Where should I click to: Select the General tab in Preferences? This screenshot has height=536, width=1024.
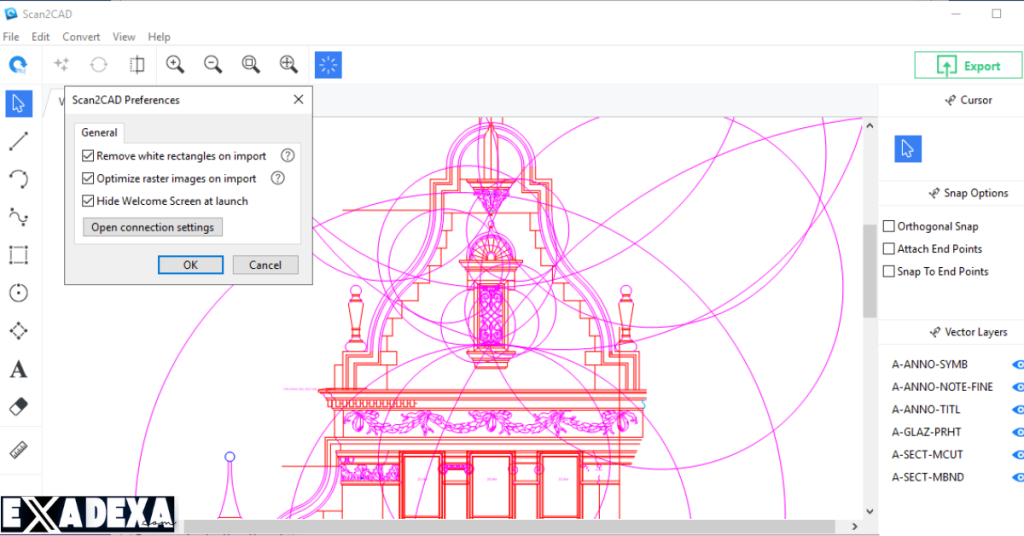point(99,133)
